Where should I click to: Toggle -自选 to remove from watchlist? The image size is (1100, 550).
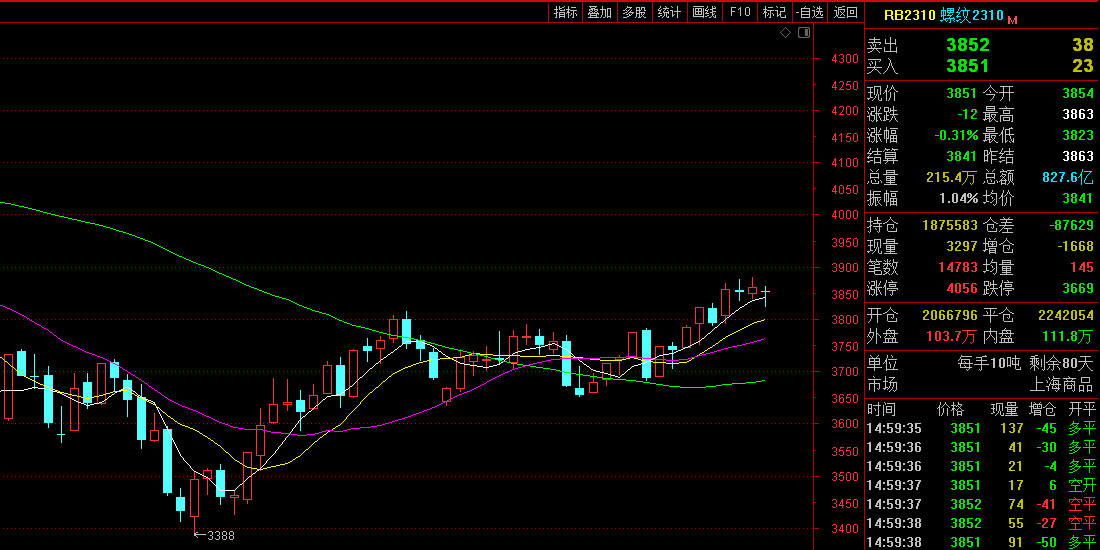point(810,12)
